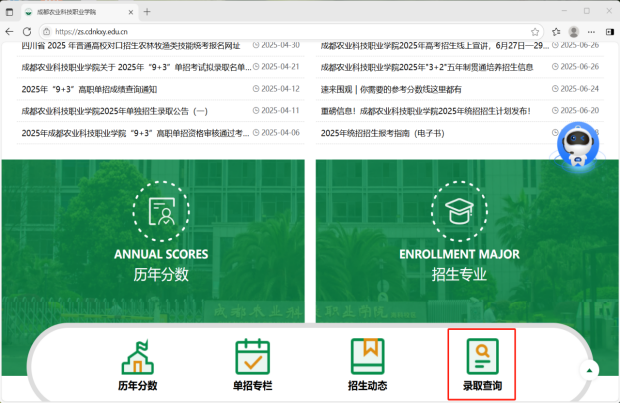The image size is (621, 404).
Task: Click 招生动态 label in bottom navigation
Action: pos(368,386)
